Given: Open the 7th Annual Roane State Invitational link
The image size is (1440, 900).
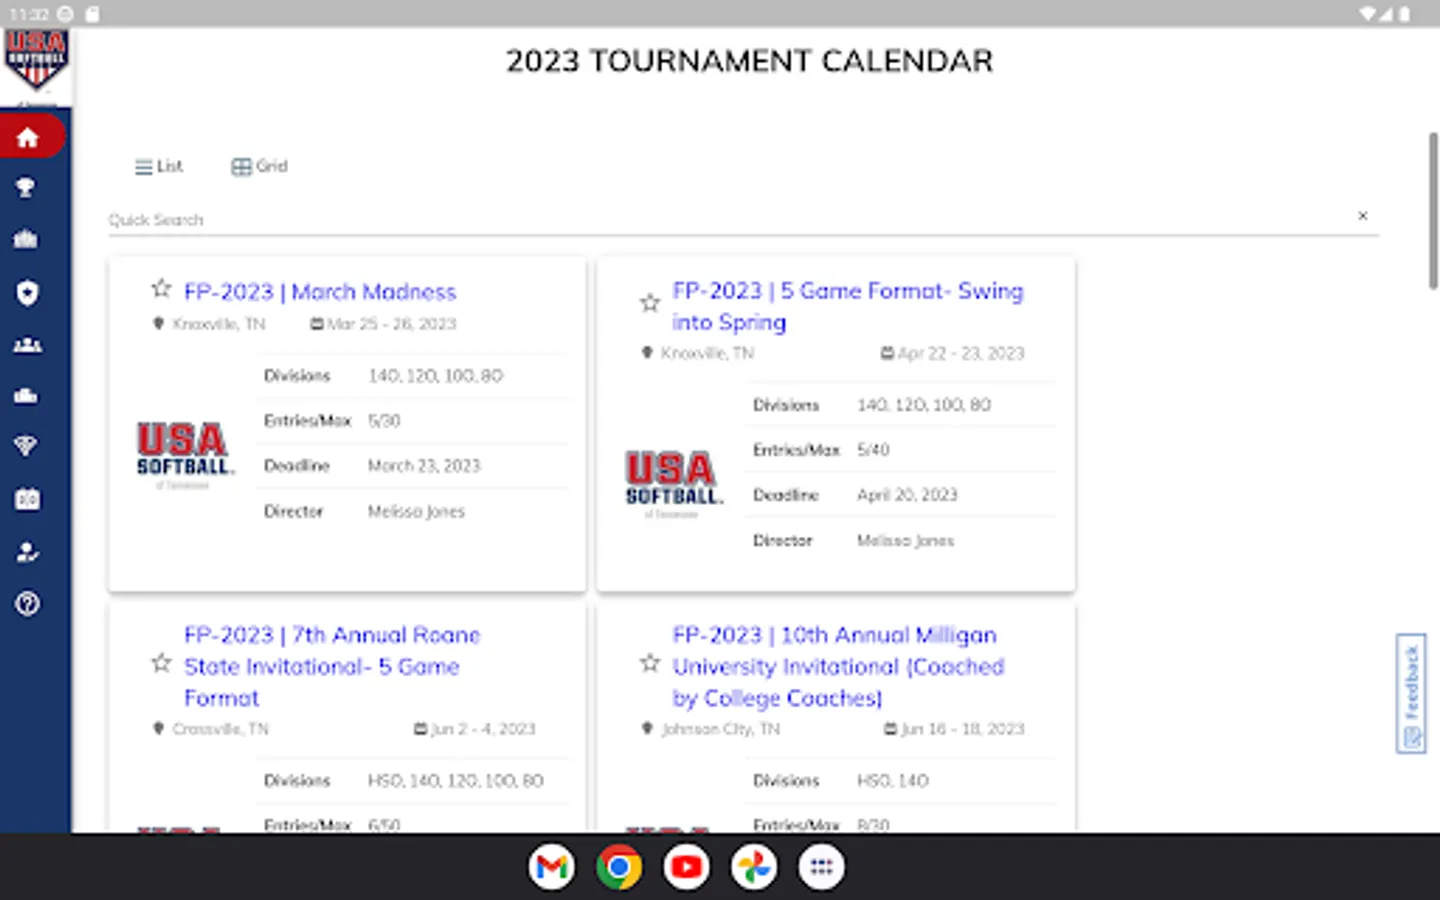Looking at the screenshot, I should (x=332, y=666).
